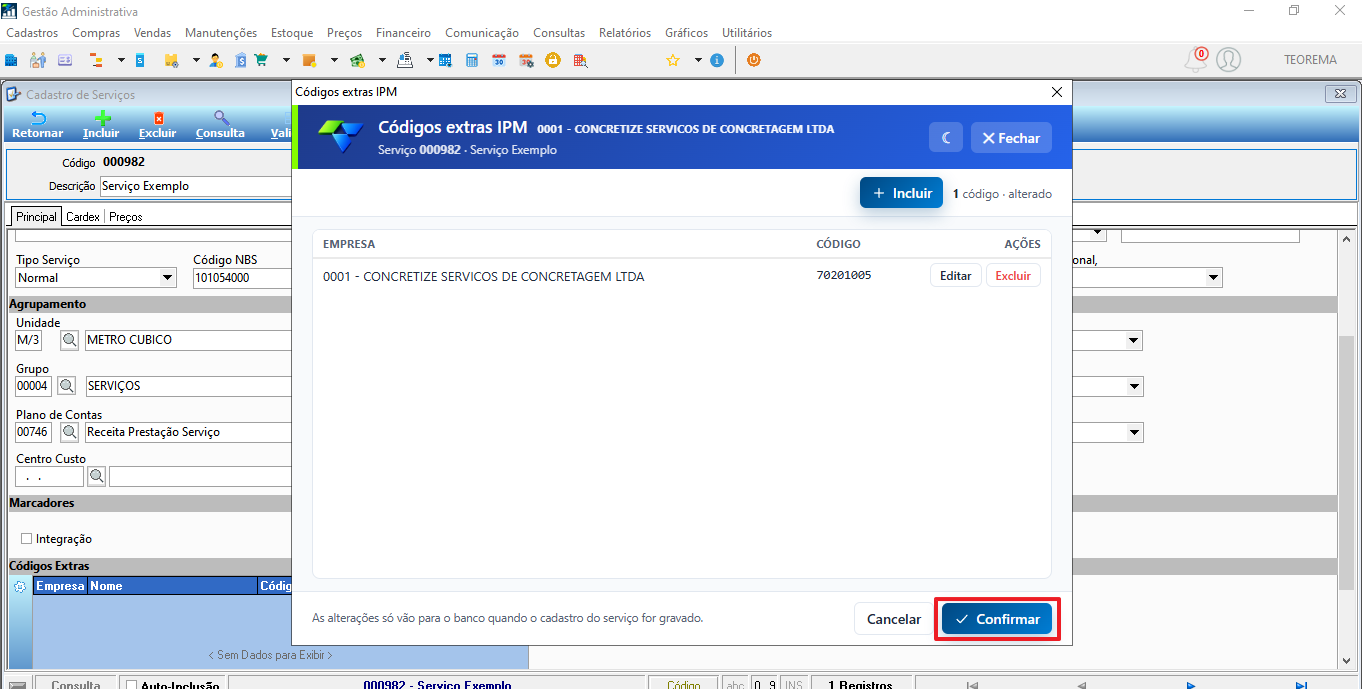Viewport: 1362px width, 689px height.
Task: Open the Cadastros menu
Action: (33, 33)
